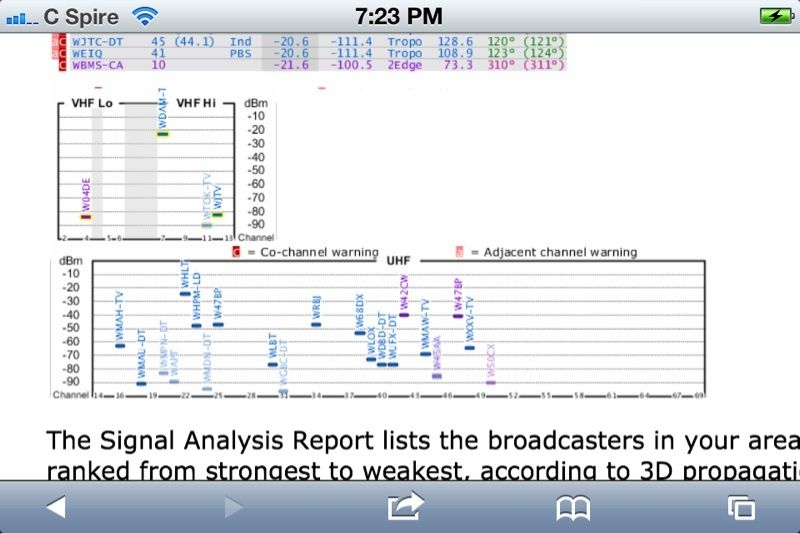800x534 pixels.
Task: Click the red Co-channel warning legend icon
Action: [x=236, y=252]
